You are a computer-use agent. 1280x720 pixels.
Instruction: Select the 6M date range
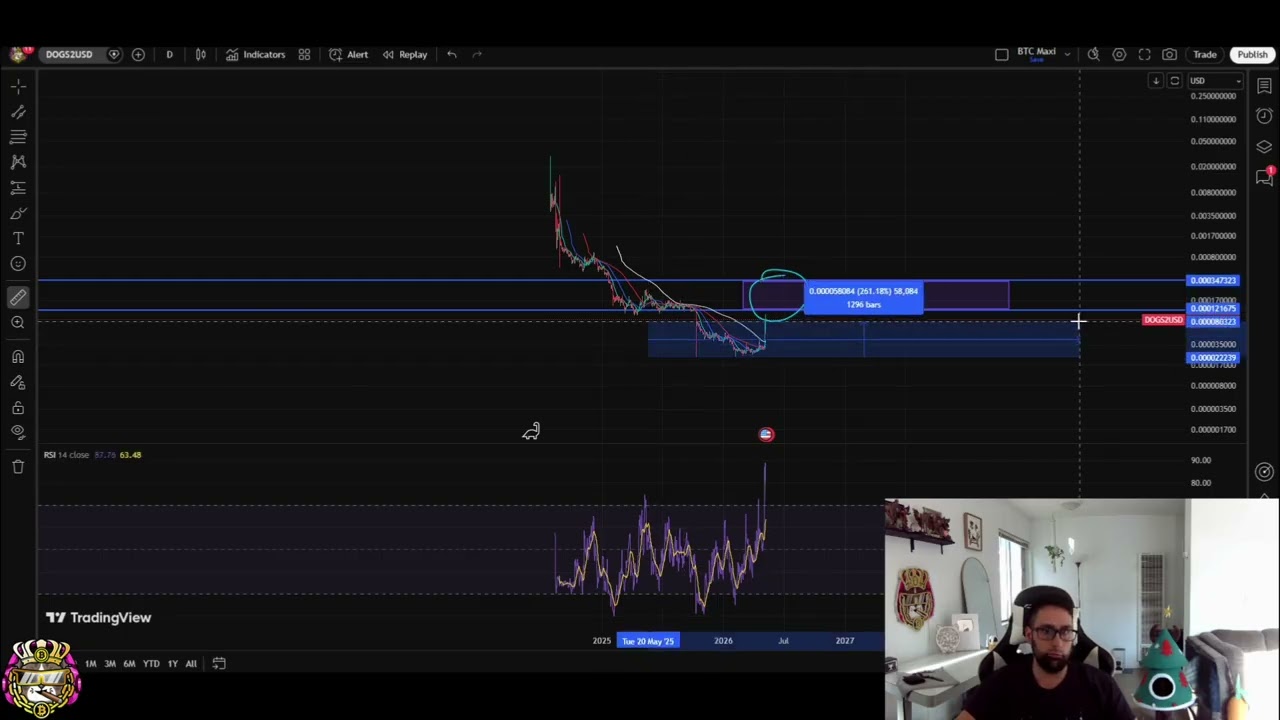129,663
